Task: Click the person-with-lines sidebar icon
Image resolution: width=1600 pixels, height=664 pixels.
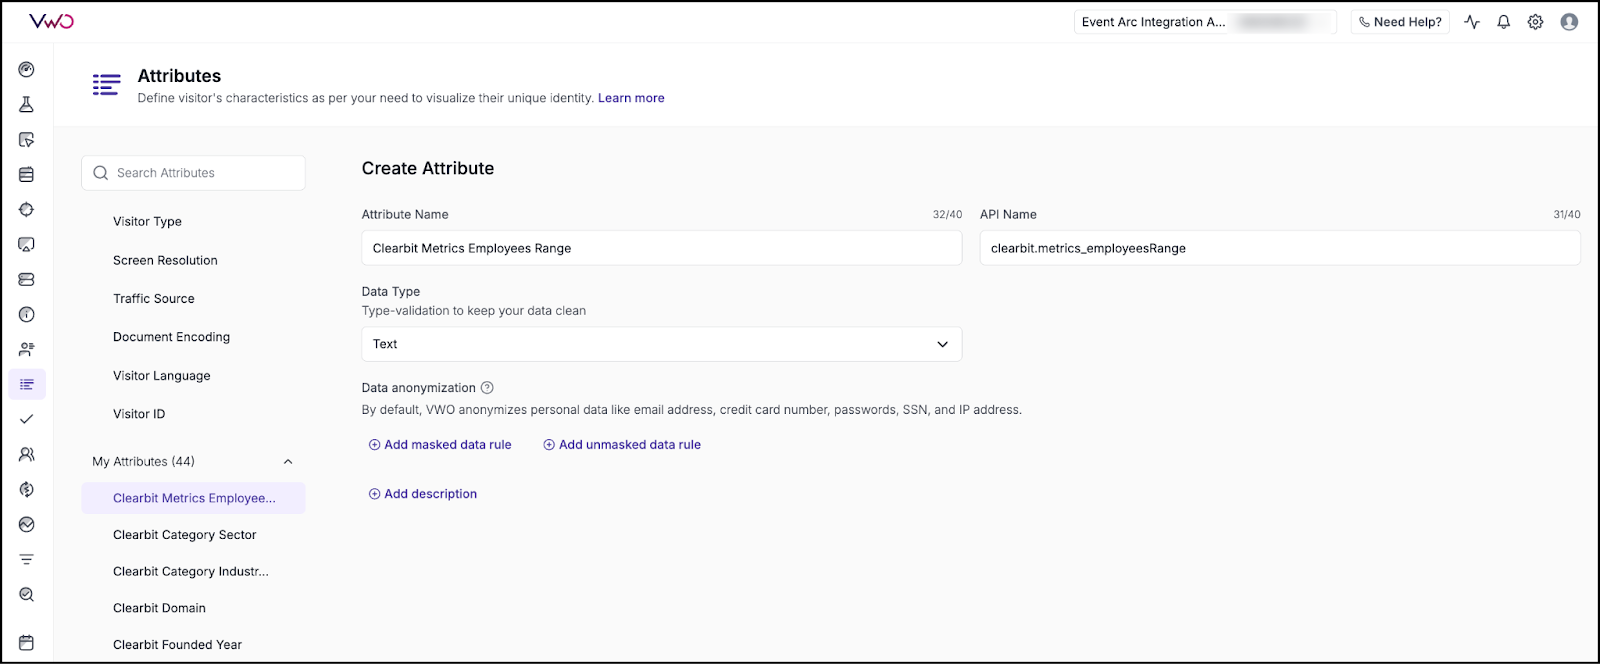Action: tap(27, 350)
